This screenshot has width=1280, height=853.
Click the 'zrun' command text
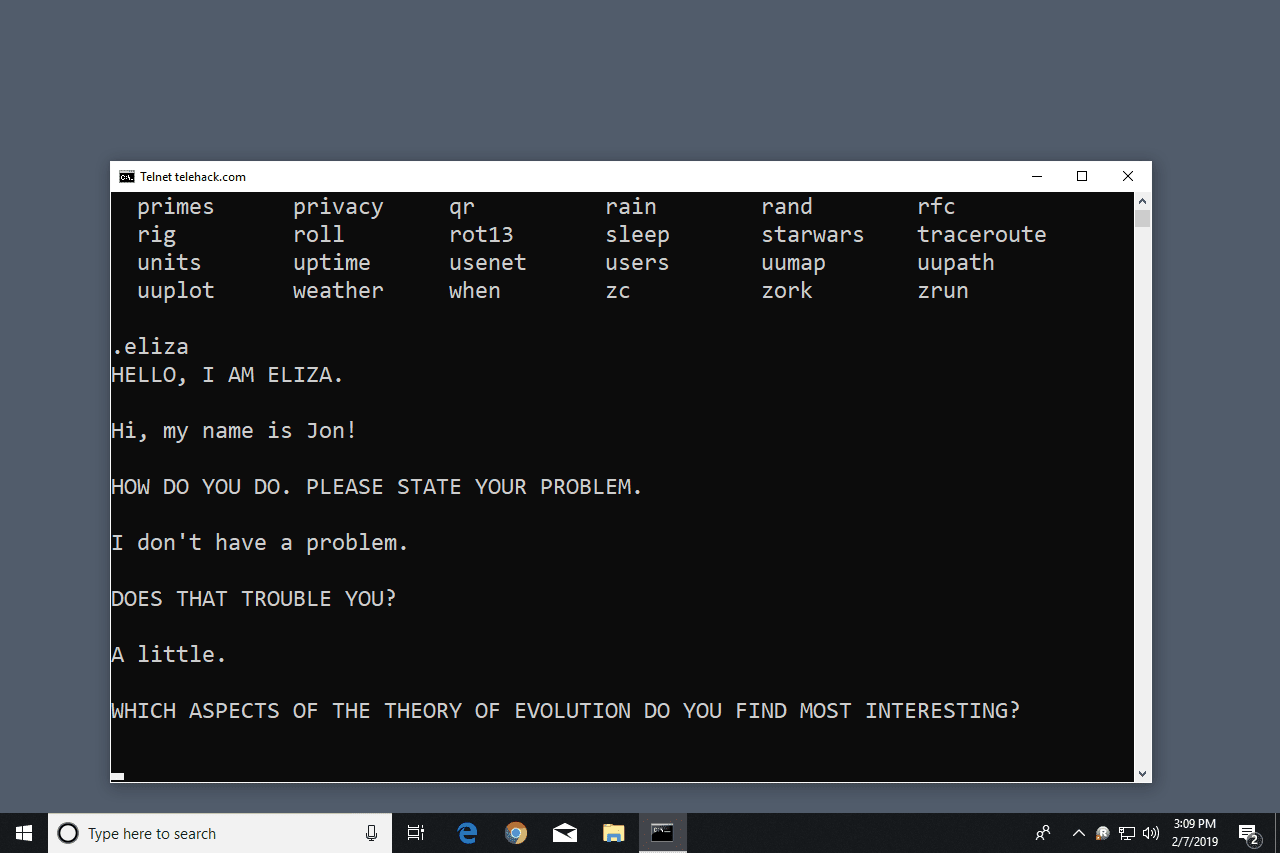pos(943,291)
